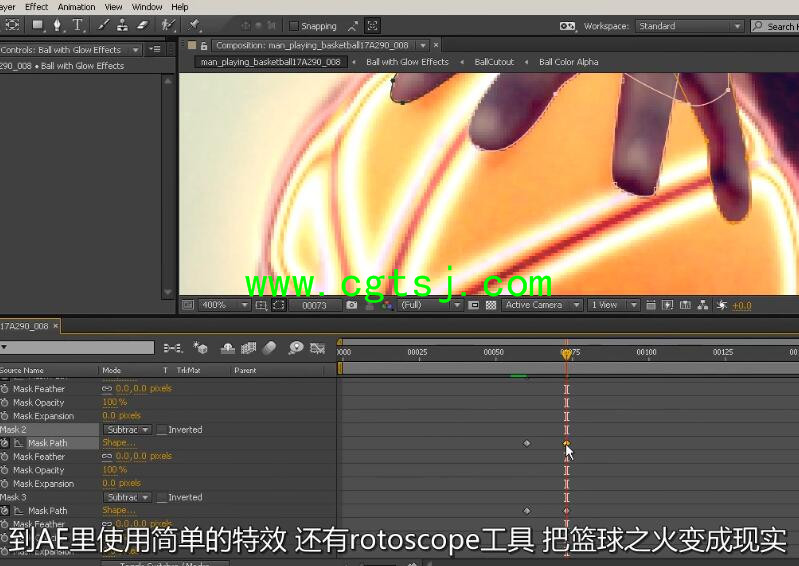Click the Always Preview This View icon
The width and height of the screenshot is (799, 566).
188,305
